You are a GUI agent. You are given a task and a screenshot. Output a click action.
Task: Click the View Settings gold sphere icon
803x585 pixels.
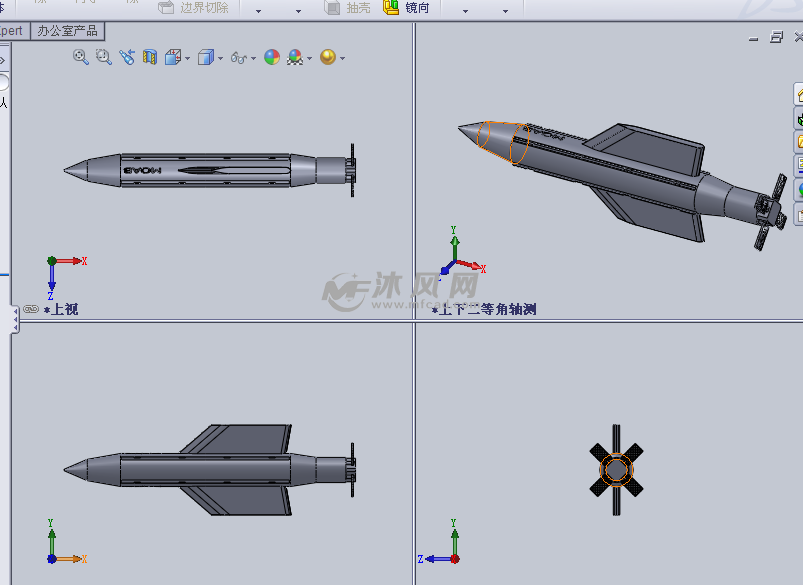click(x=328, y=57)
